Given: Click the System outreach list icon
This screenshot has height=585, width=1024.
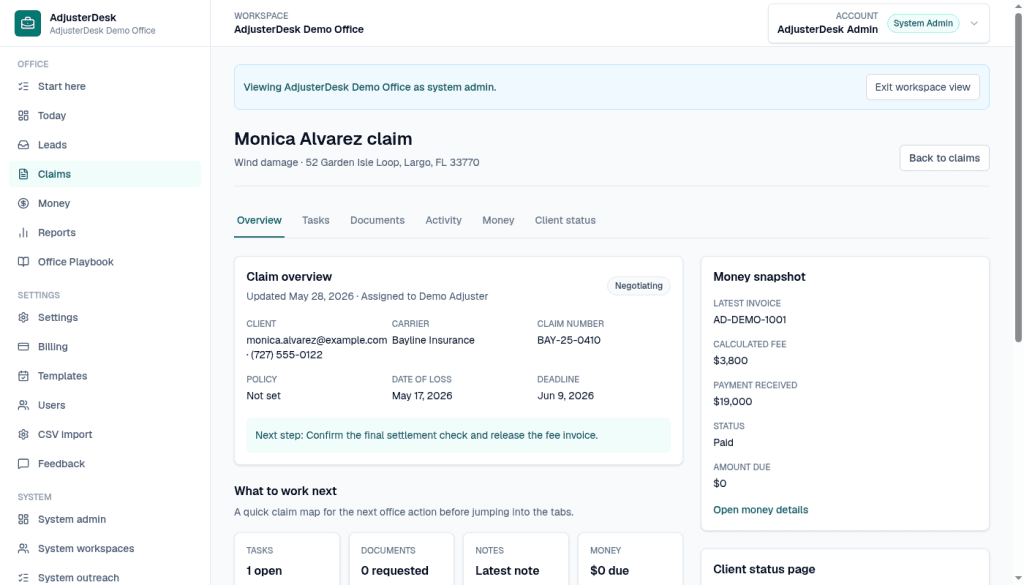Looking at the screenshot, I should click(x=24, y=578).
